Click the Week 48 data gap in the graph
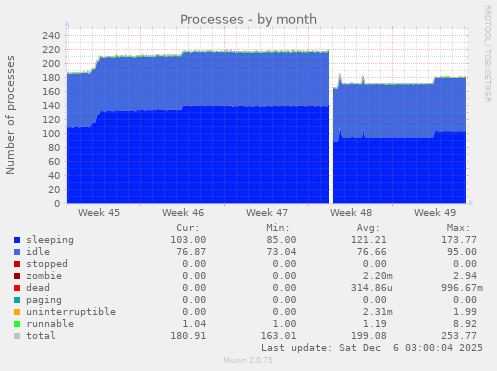 click(x=331, y=127)
